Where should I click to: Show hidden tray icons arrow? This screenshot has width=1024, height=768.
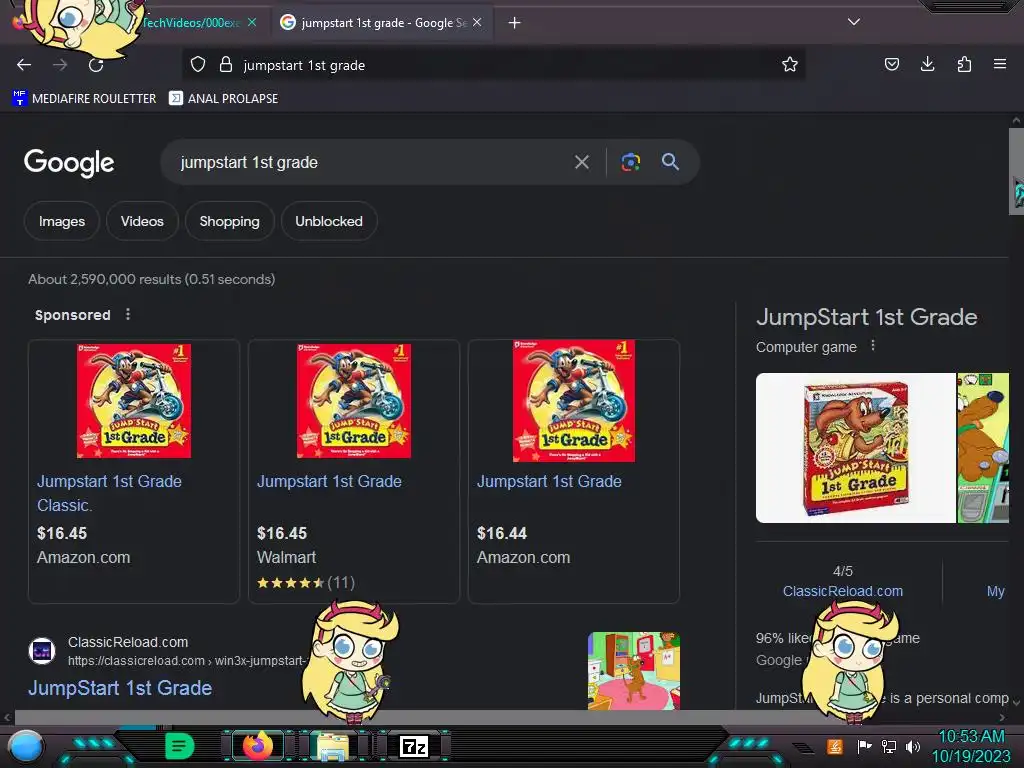coord(803,747)
